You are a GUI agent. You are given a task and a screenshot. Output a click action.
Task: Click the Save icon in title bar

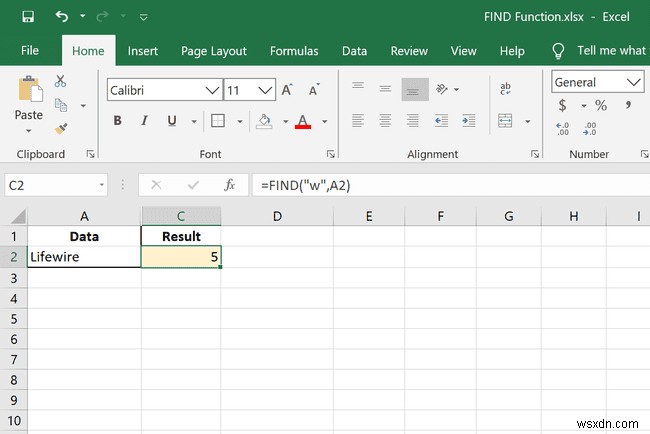click(x=28, y=17)
